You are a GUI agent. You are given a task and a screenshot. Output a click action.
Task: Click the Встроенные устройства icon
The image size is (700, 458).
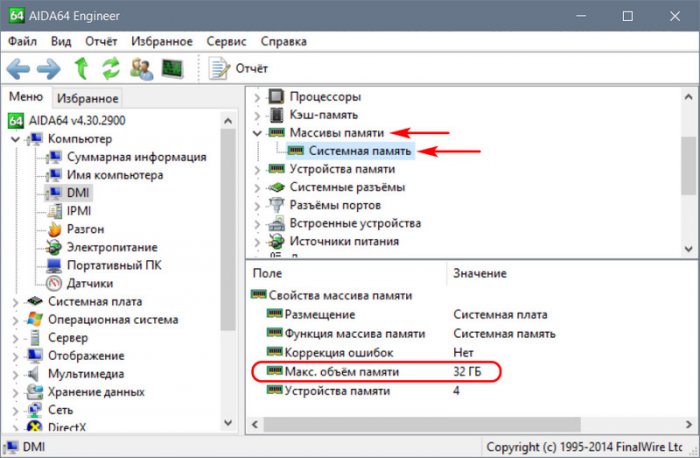point(276,223)
